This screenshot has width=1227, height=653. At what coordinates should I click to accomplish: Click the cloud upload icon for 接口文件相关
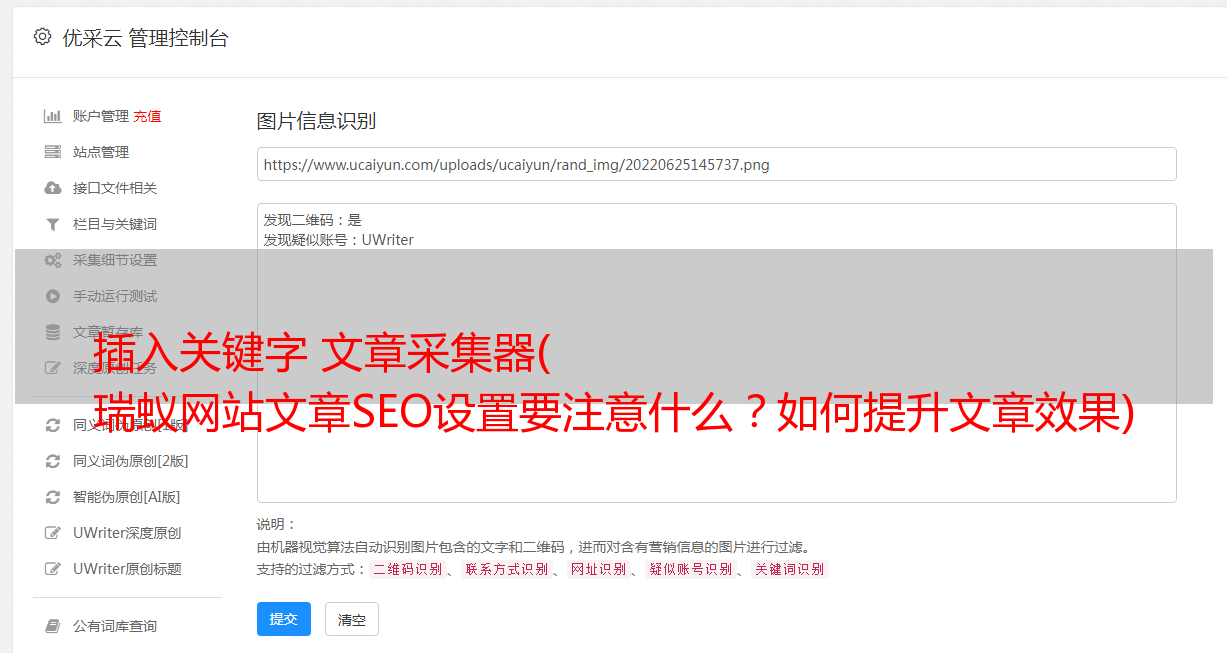pyautogui.click(x=53, y=188)
